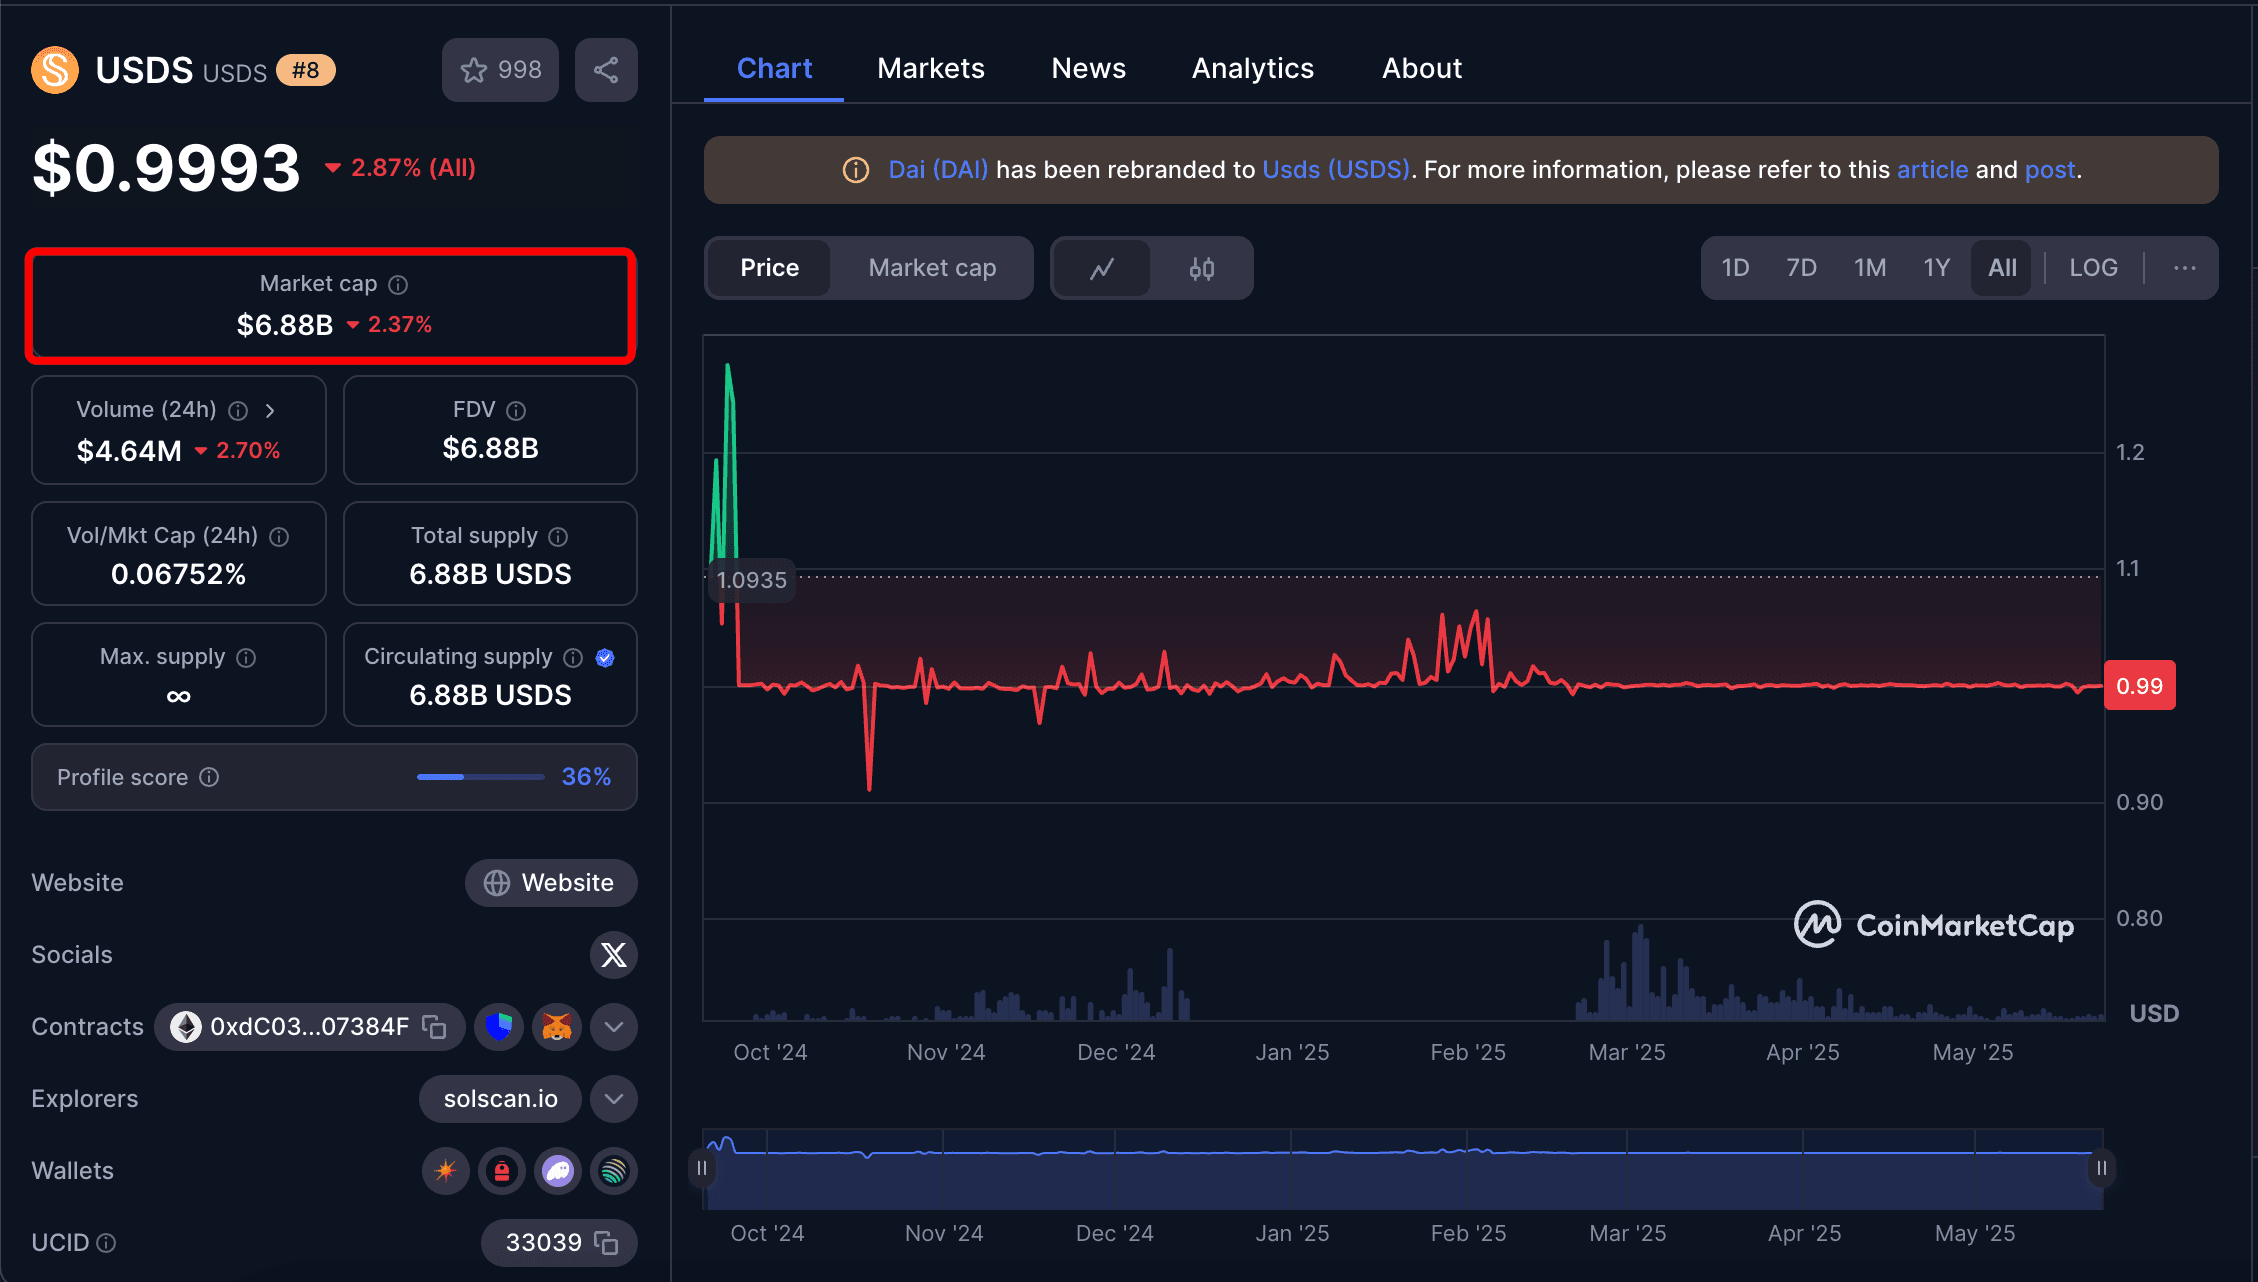The image size is (2258, 1282).
Task: Set chart range to 1M
Action: 1869,268
